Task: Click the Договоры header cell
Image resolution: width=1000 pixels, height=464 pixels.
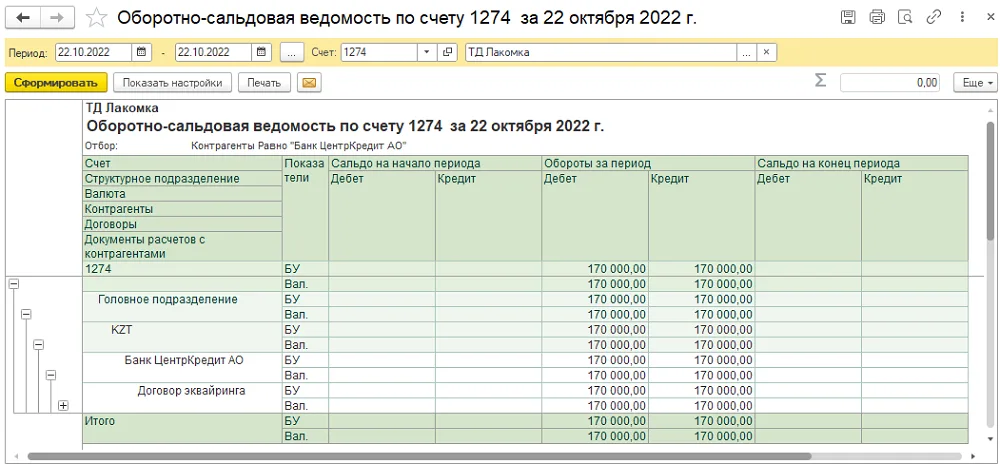Action: click(x=182, y=224)
